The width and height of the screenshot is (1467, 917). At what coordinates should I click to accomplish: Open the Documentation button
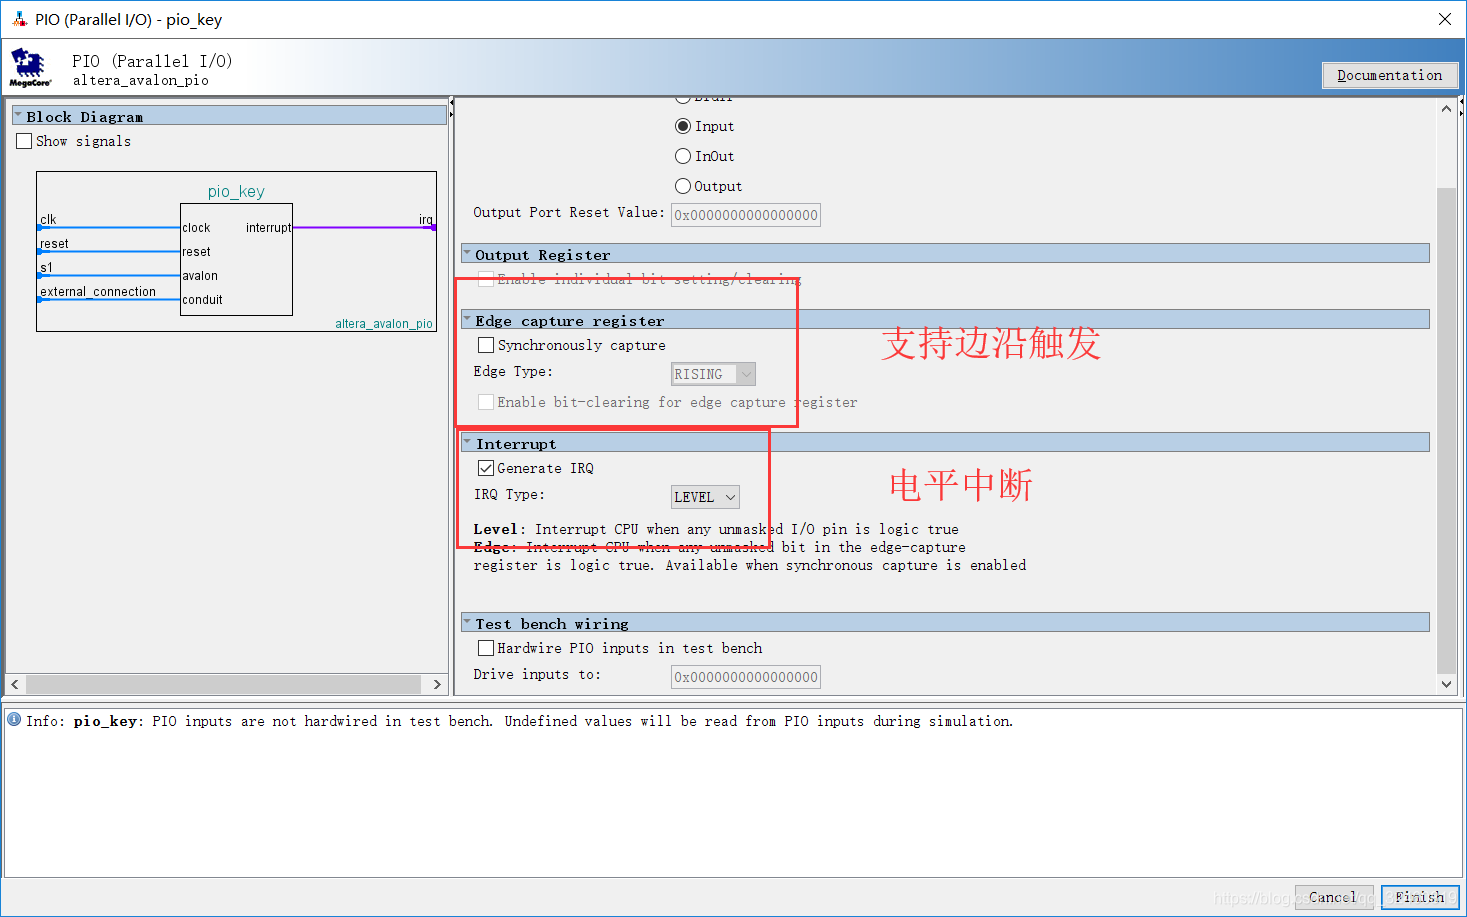[x=1390, y=75]
